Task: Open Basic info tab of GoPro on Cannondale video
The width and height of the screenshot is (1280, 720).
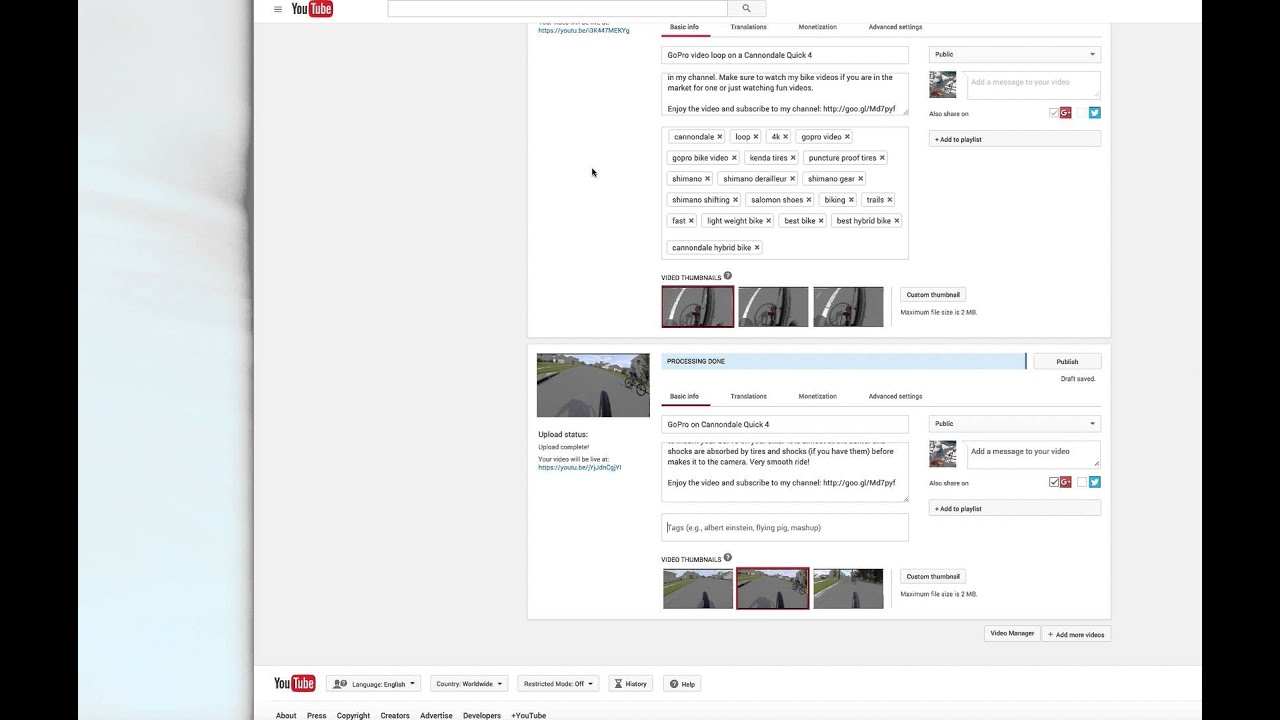Action: coord(685,396)
